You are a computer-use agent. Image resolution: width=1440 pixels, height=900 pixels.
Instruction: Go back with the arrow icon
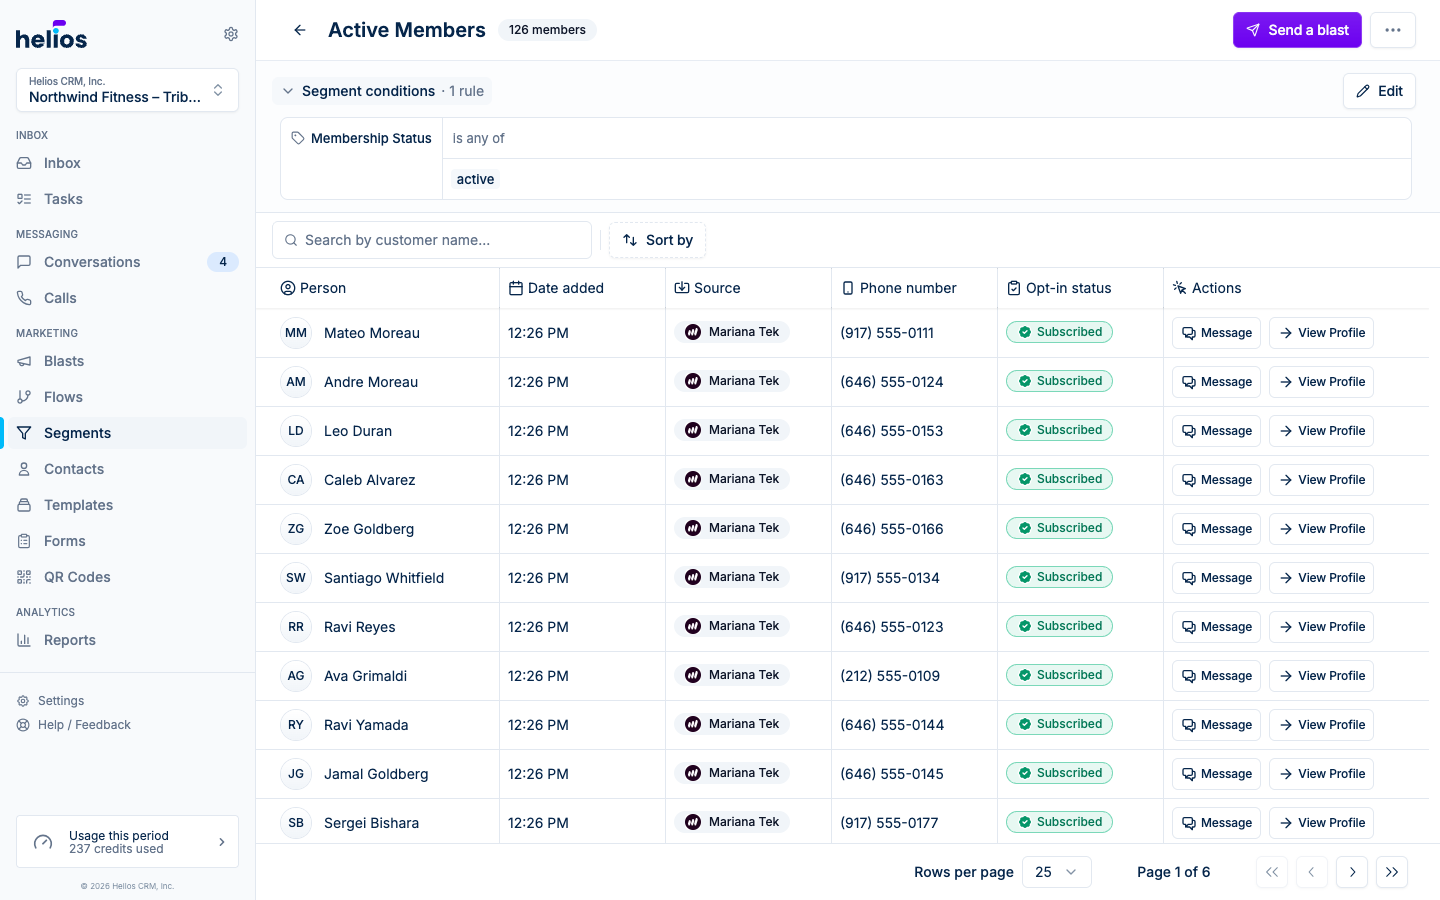click(x=300, y=30)
